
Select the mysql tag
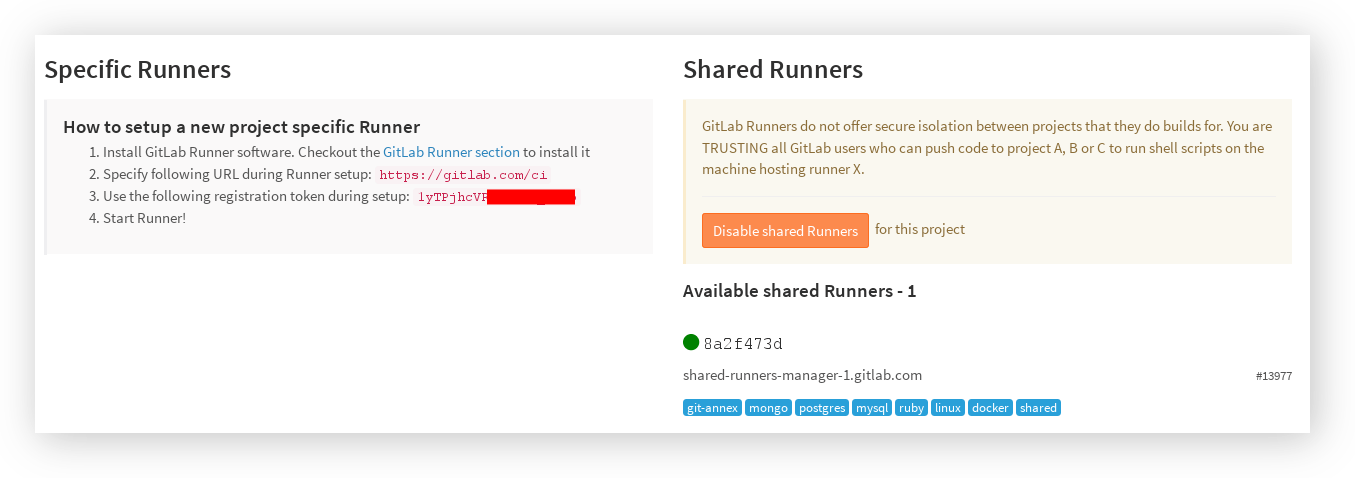click(x=872, y=408)
